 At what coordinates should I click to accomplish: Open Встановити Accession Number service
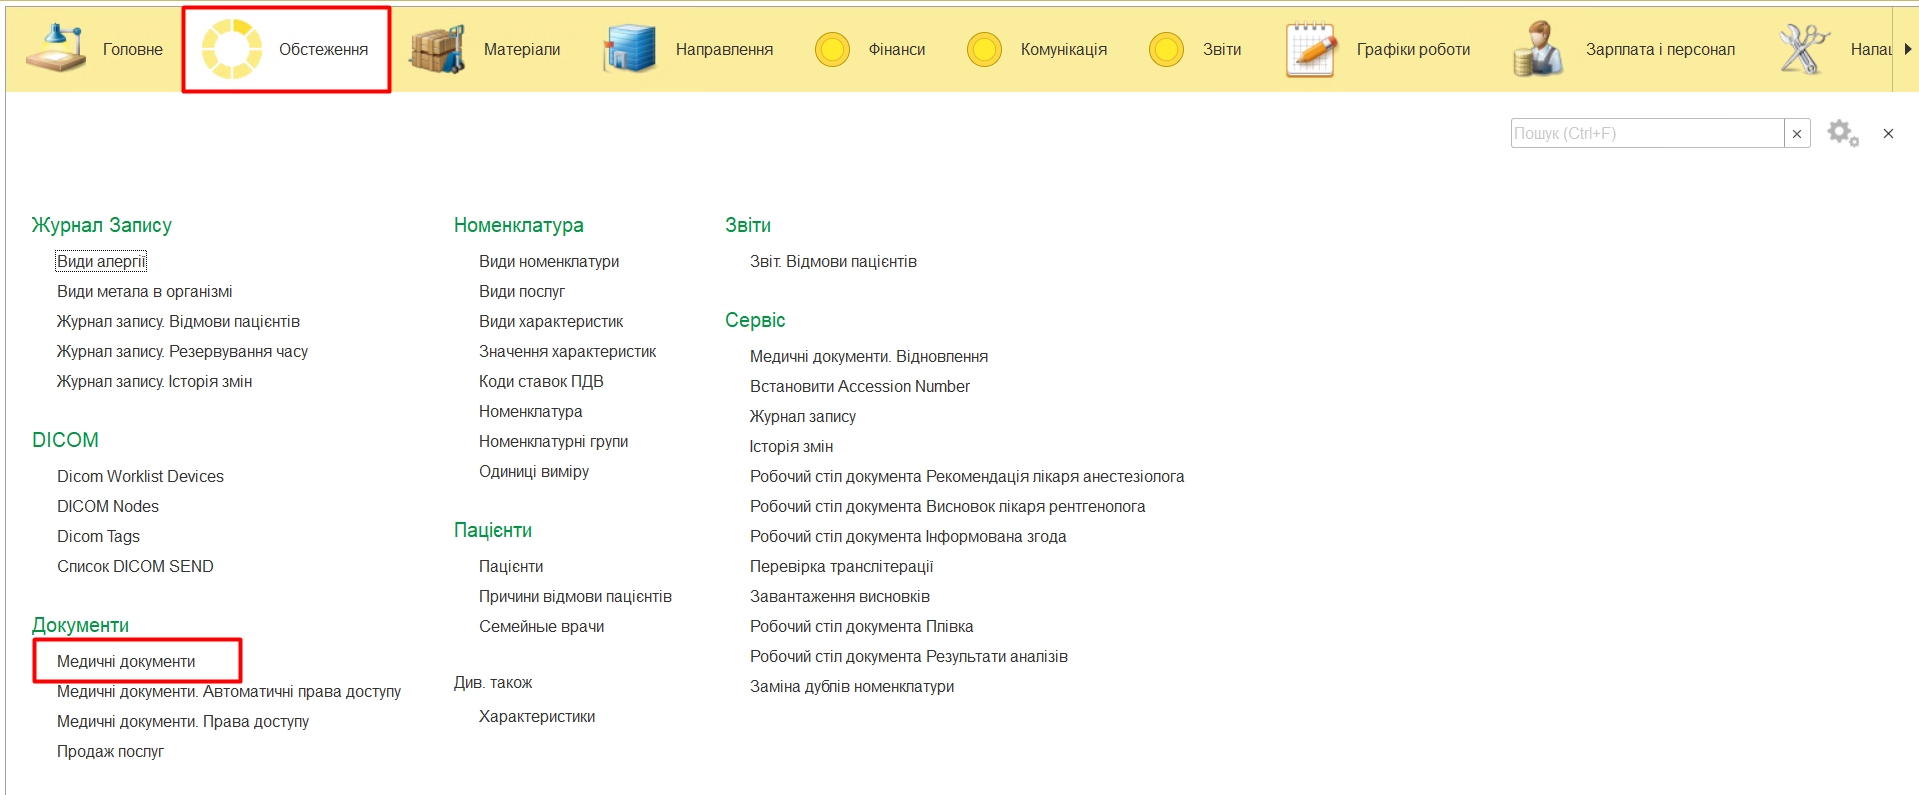859,386
